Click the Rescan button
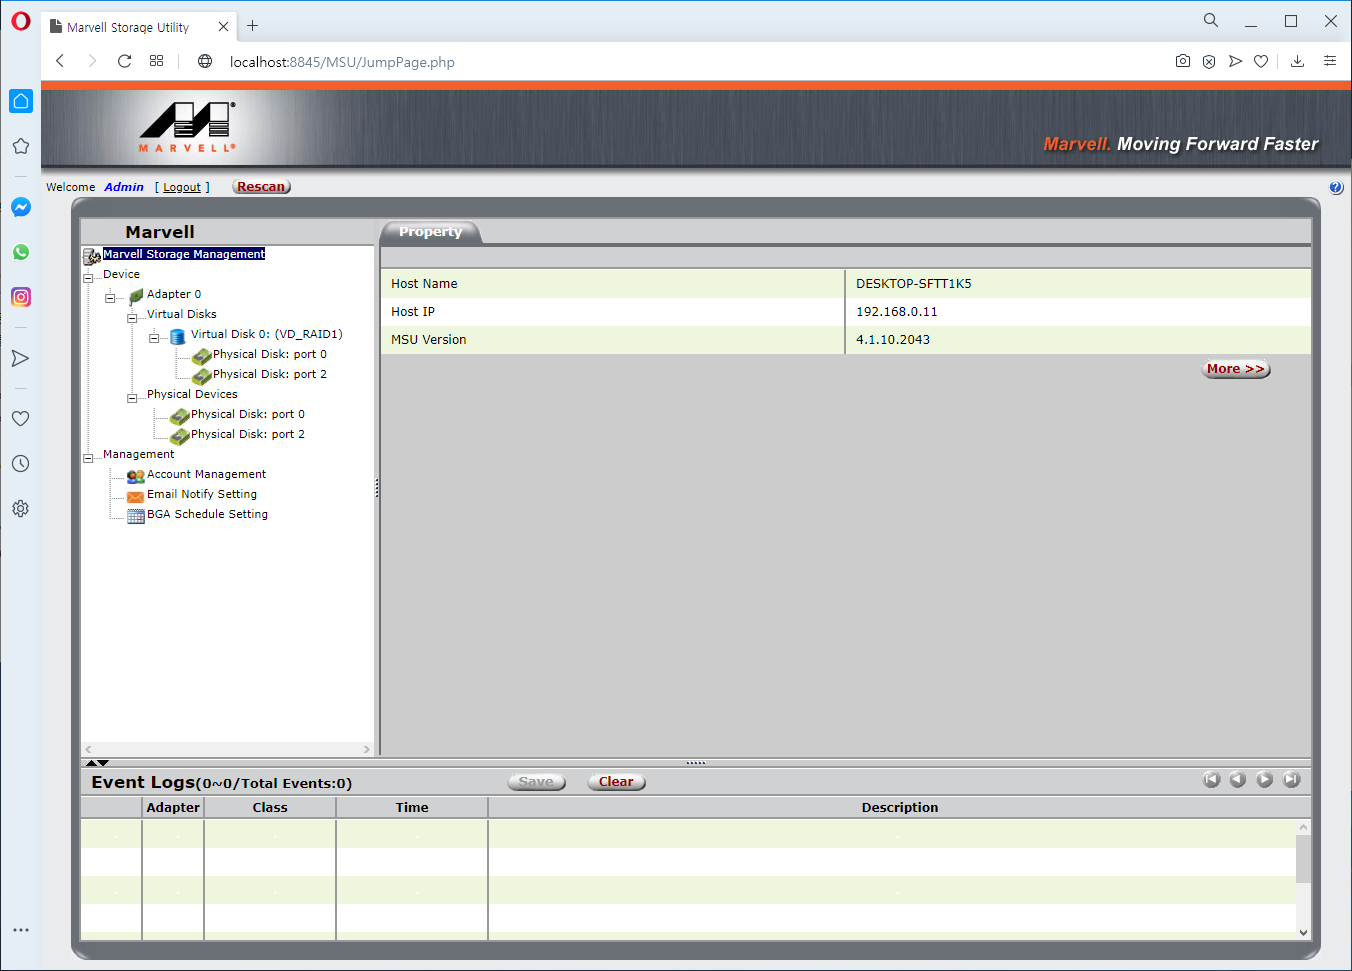The width and height of the screenshot is (1352, 971). click(261, 187)
